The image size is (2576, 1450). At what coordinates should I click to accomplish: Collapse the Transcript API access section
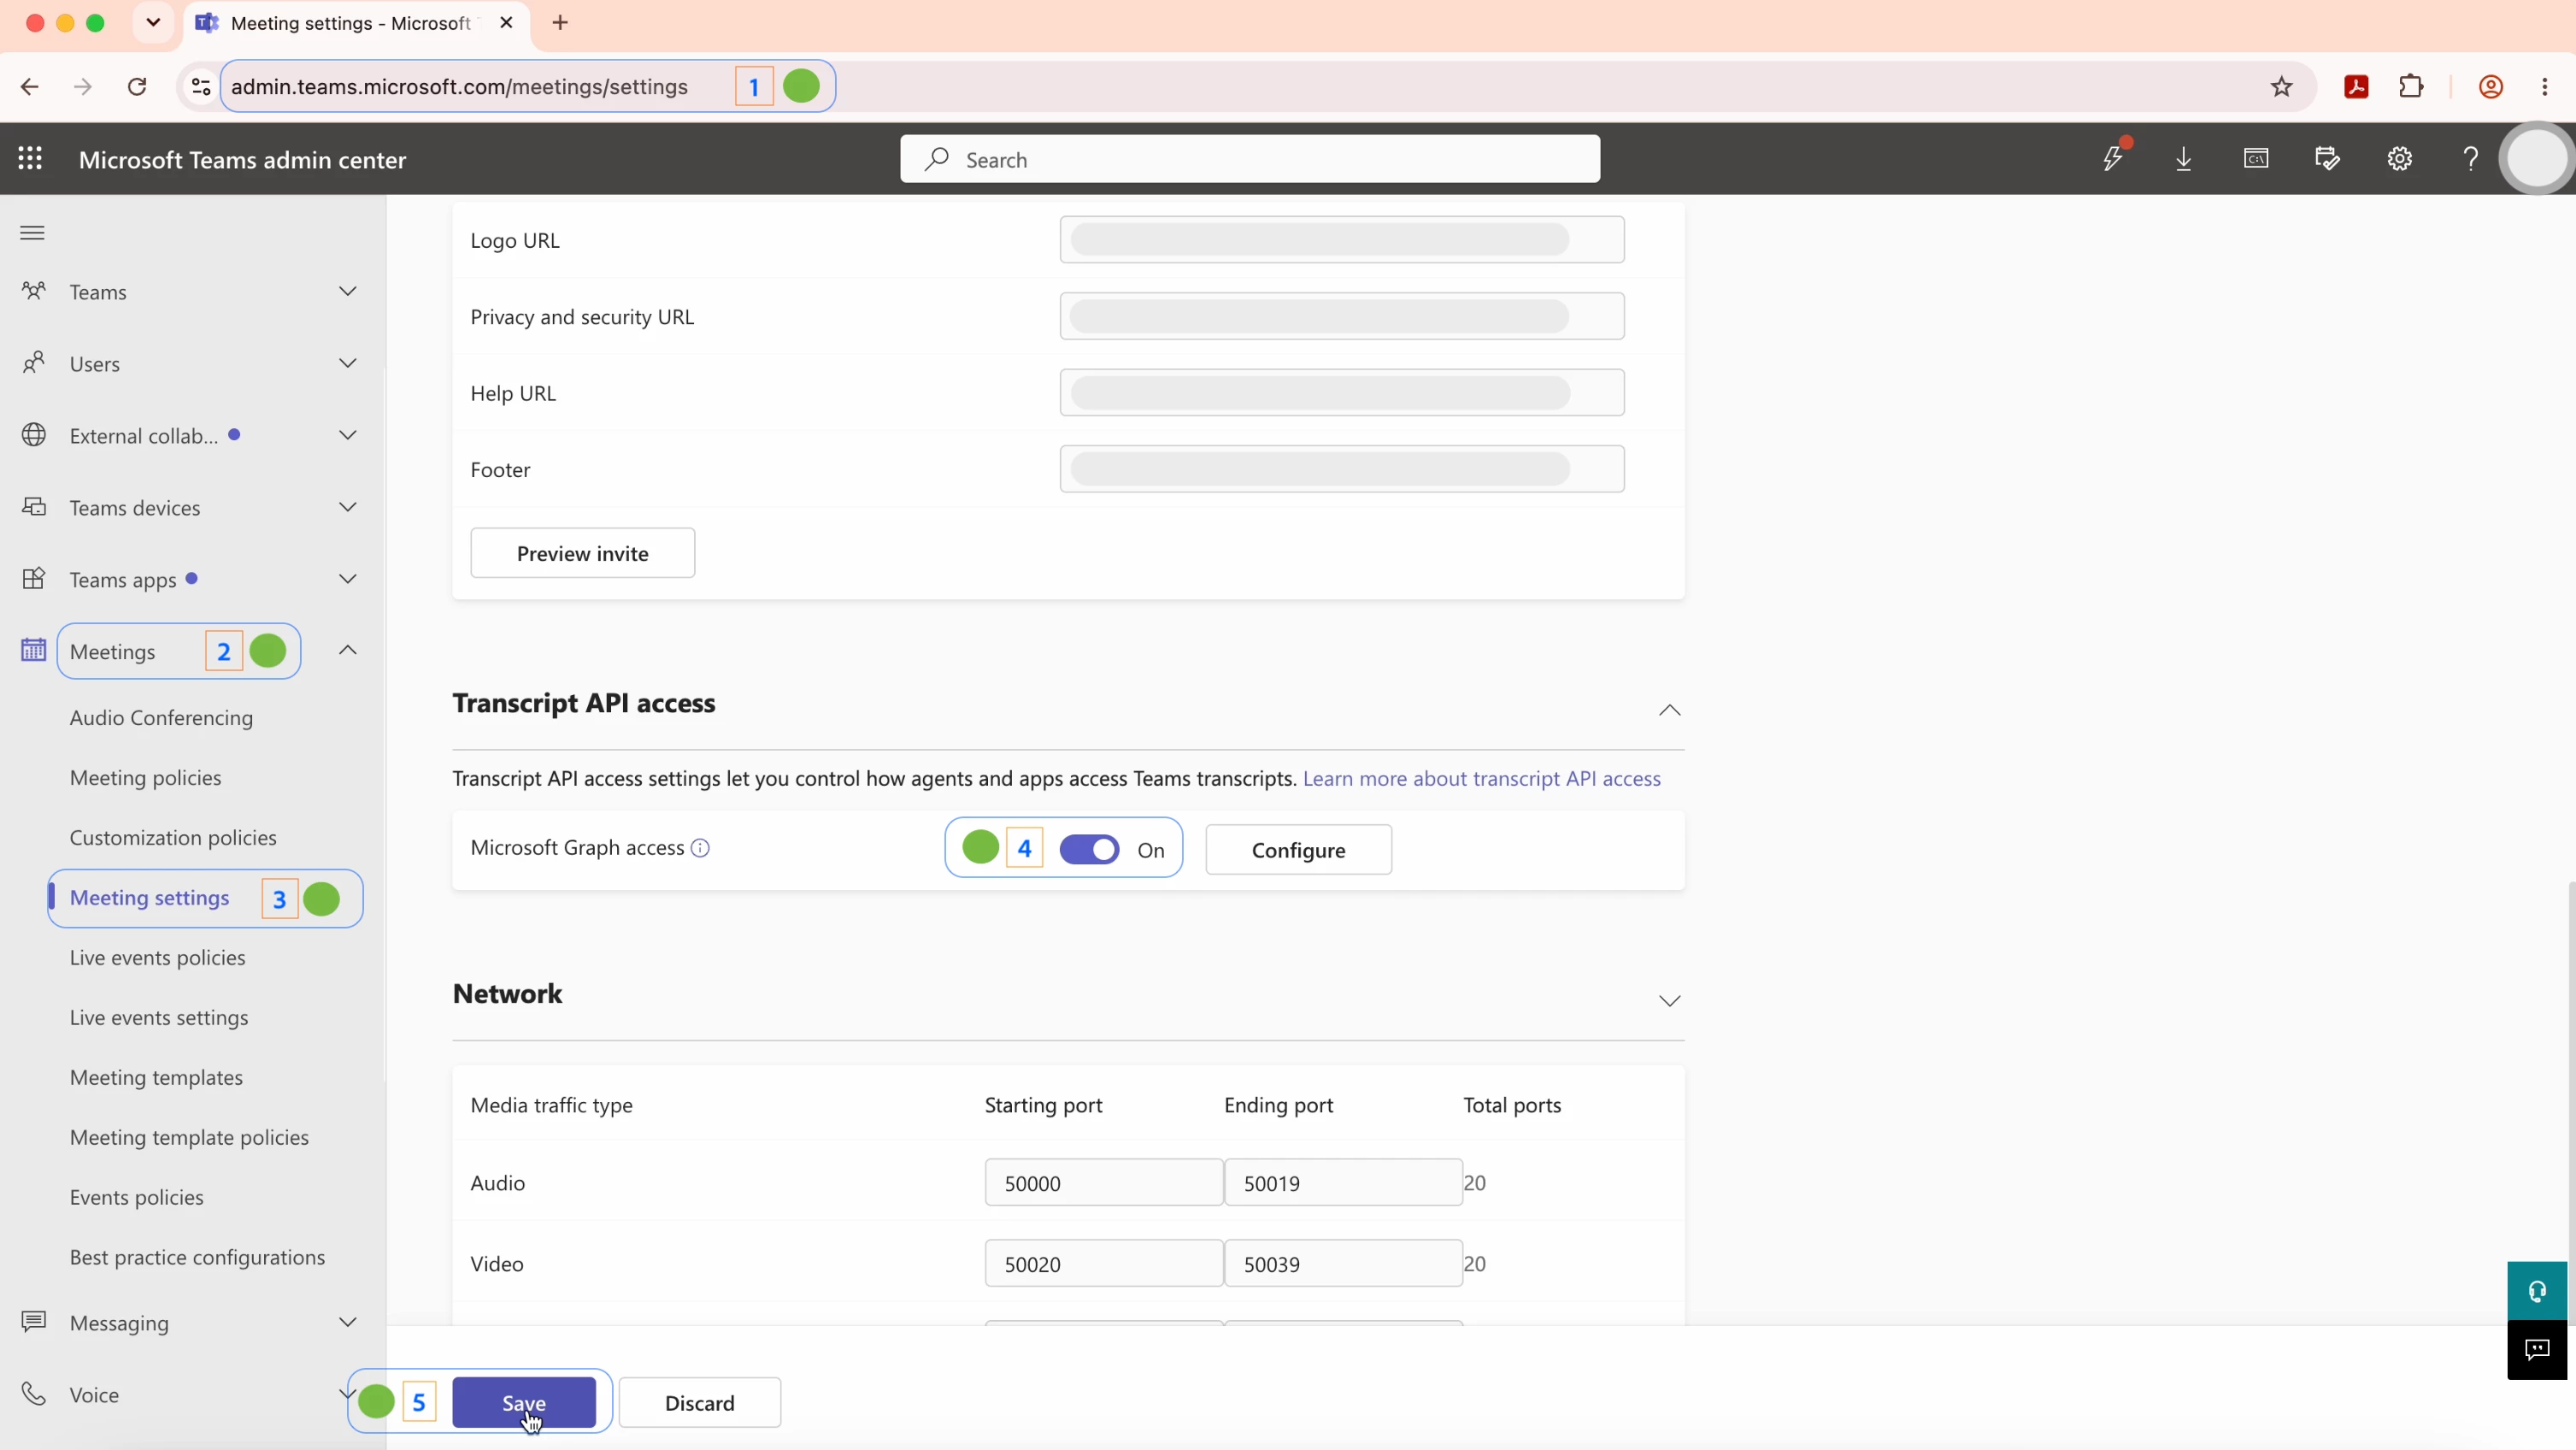pos(1669,710)
